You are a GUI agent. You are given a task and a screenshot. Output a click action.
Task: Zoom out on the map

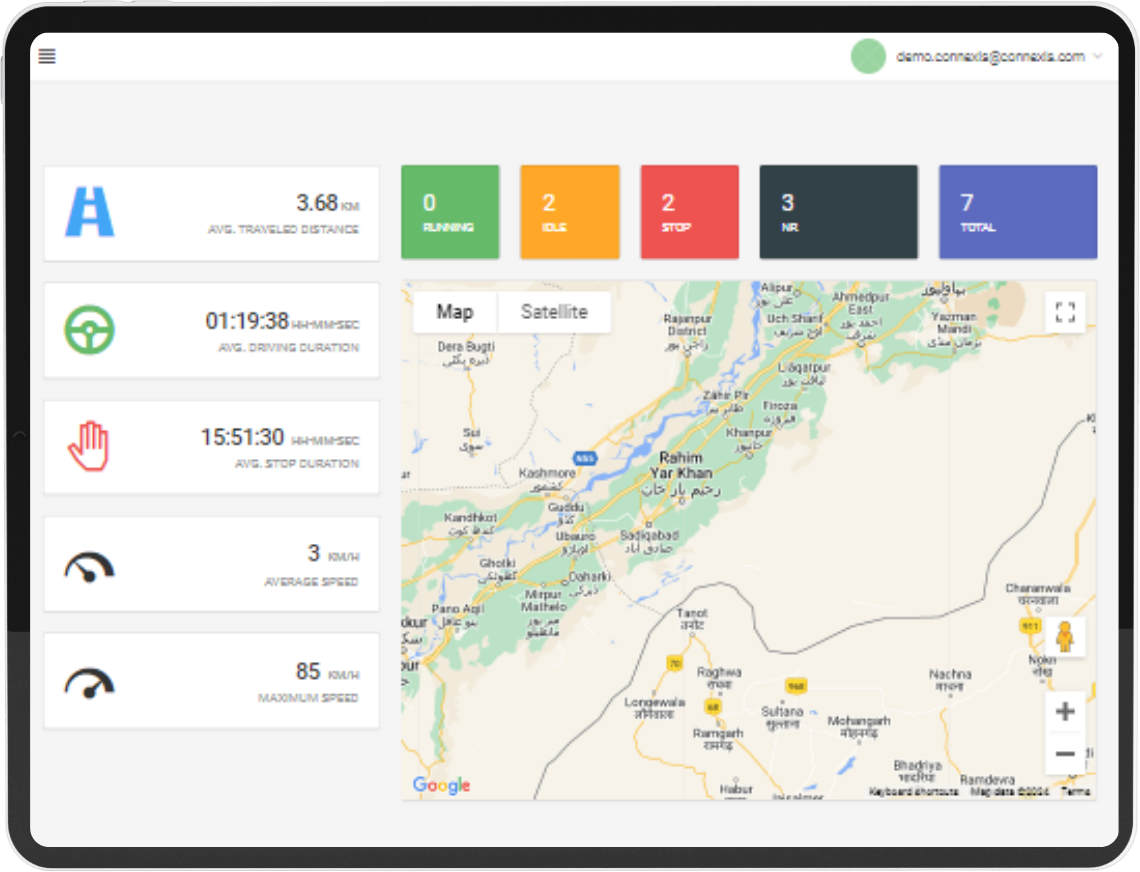pyautogui.click(x=1065, y=754)
